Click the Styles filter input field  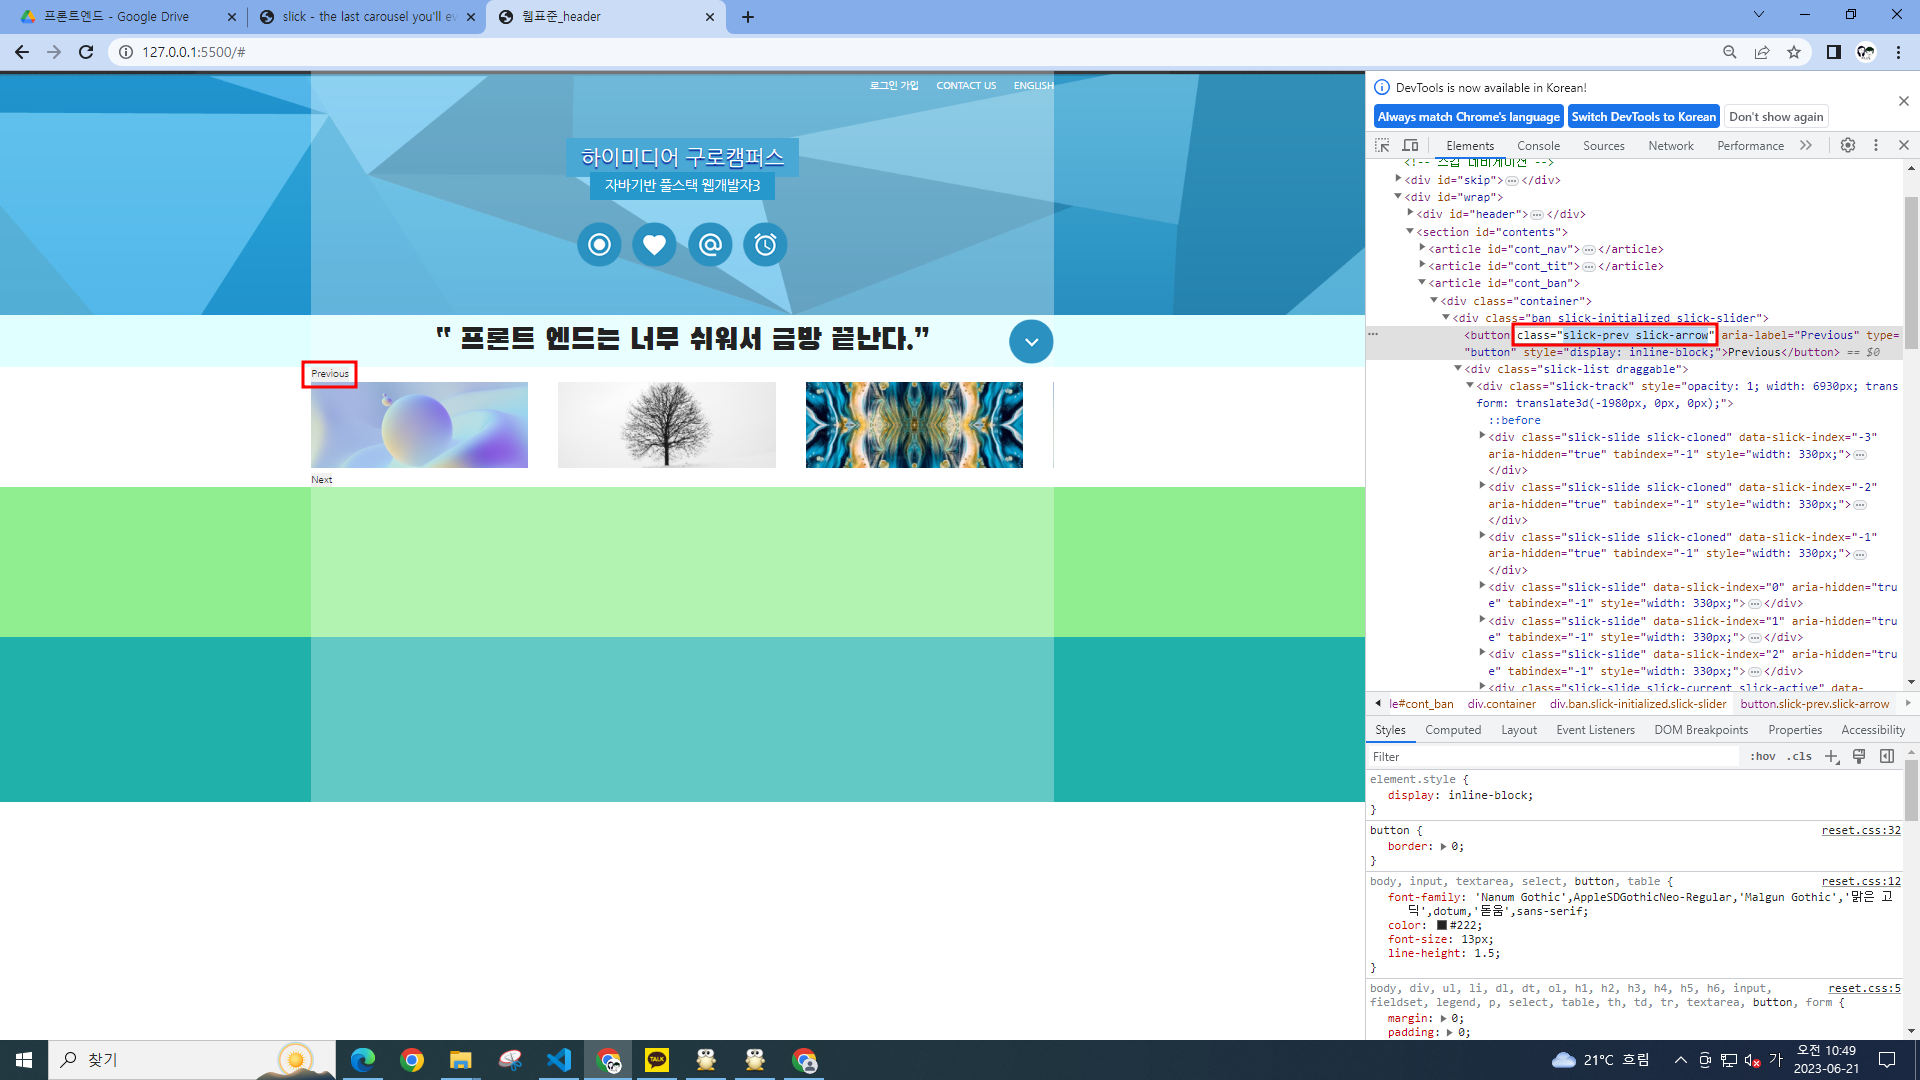tap(1550, 757)
